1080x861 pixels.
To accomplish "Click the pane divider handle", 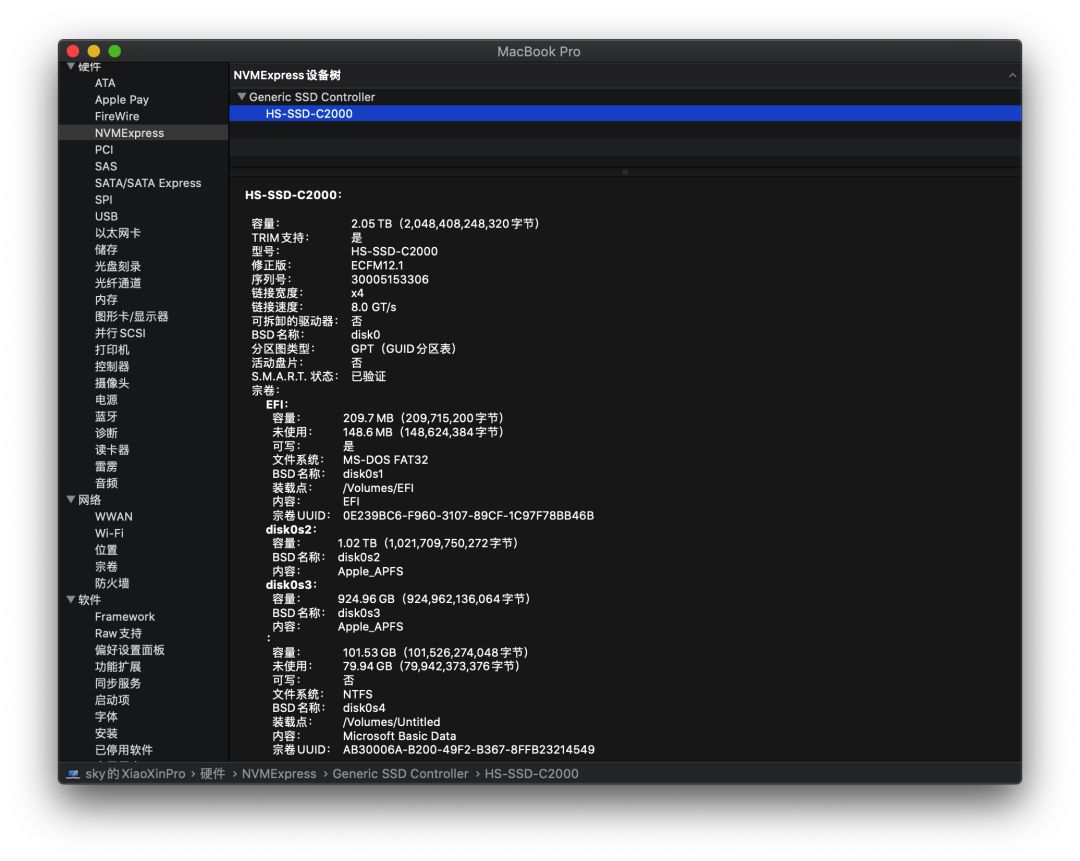I will click(625, 172).
